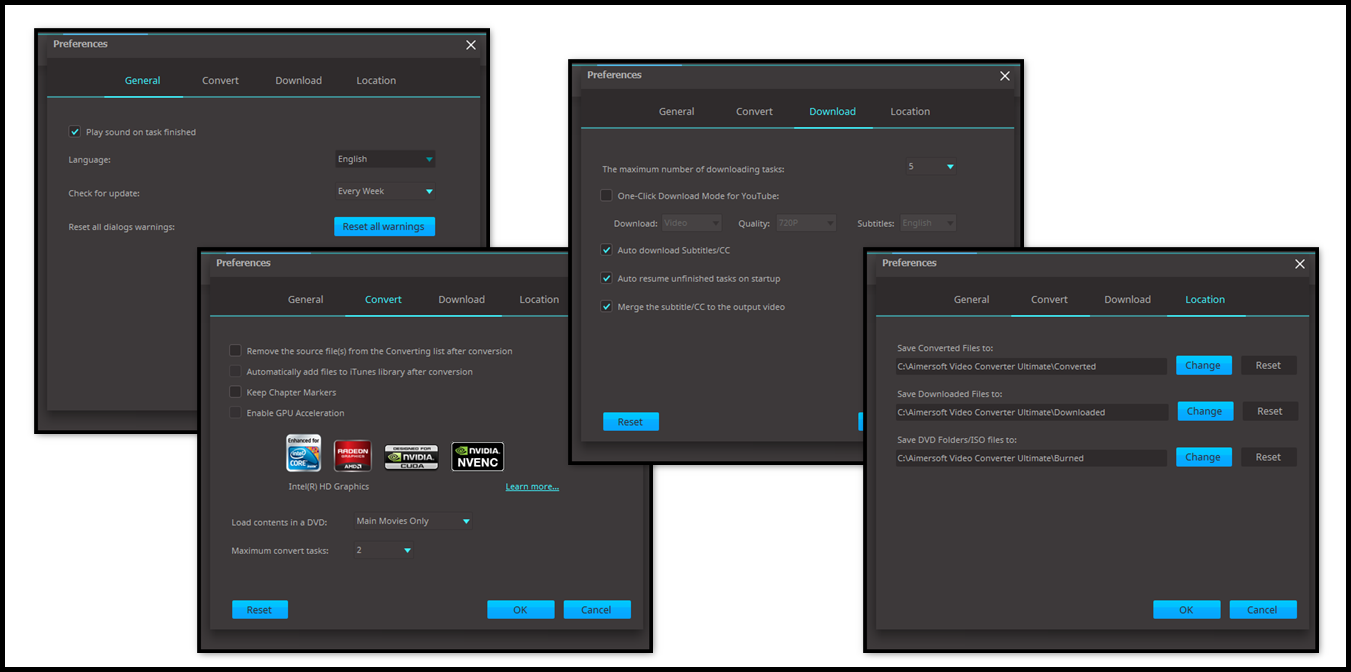
Task: Open Download tab in General window
Action: click(x=299, y=81)
